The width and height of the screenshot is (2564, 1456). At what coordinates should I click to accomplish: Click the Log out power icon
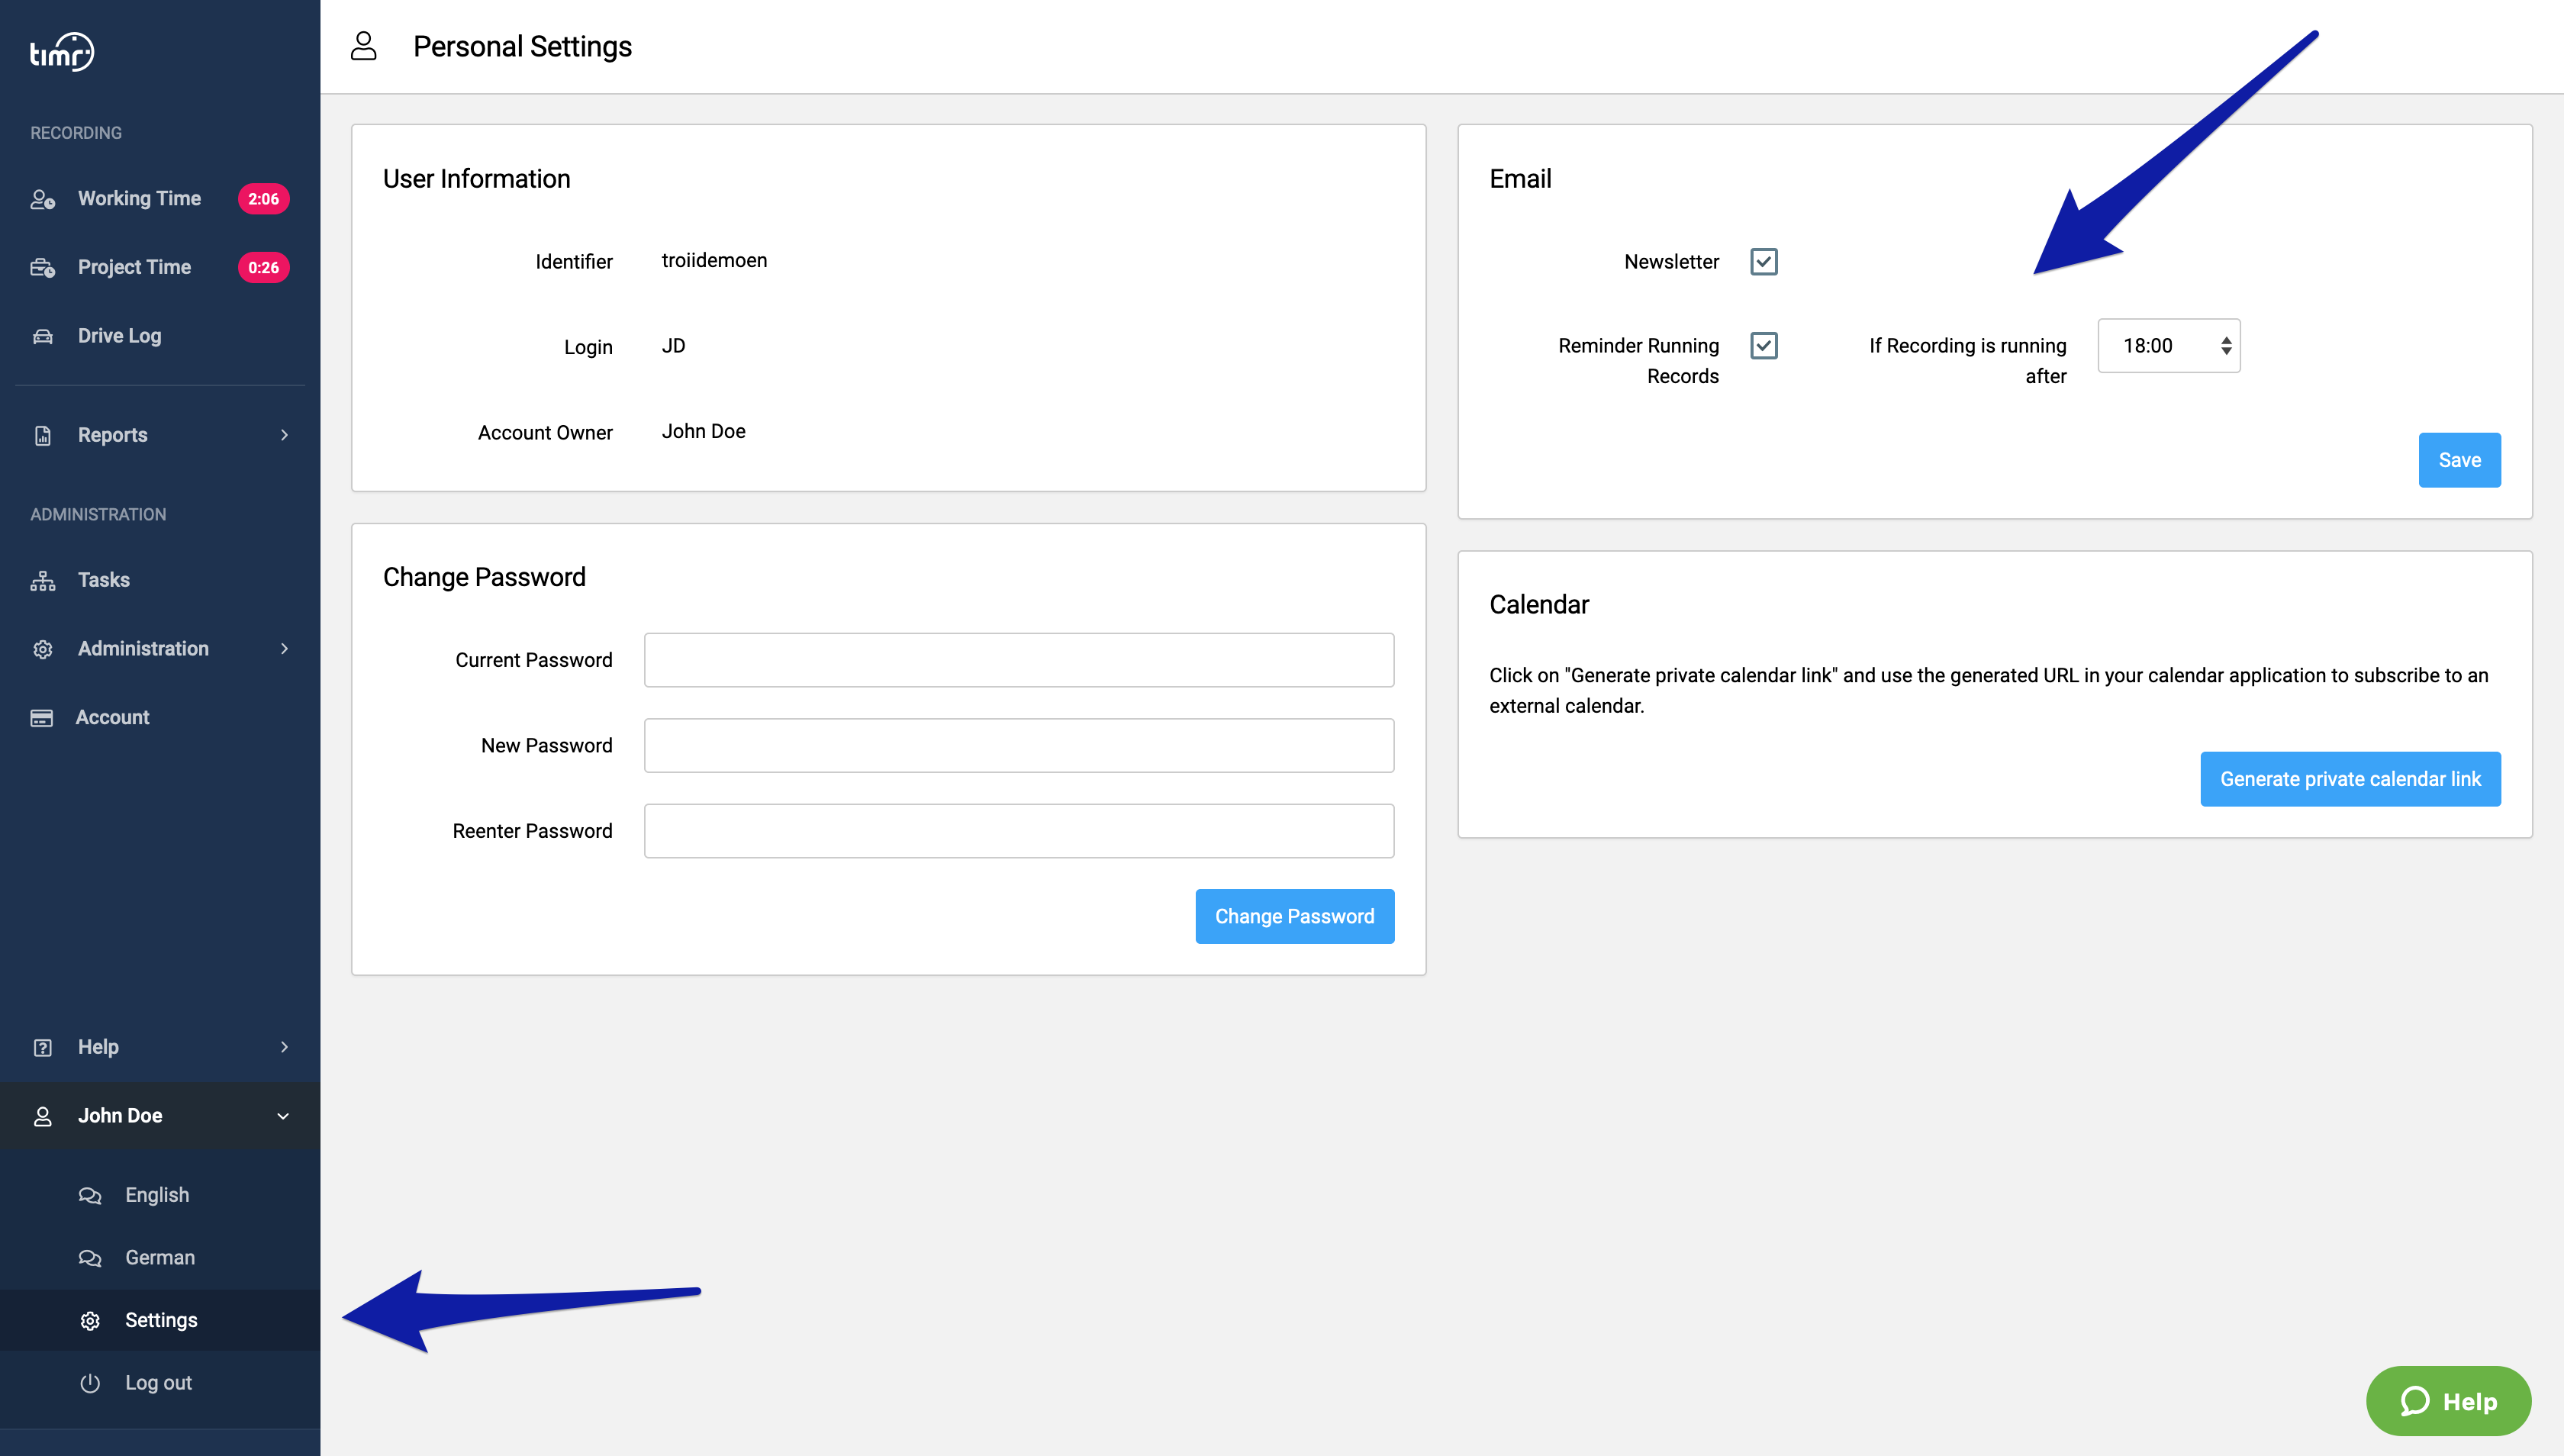point(90,1382)
